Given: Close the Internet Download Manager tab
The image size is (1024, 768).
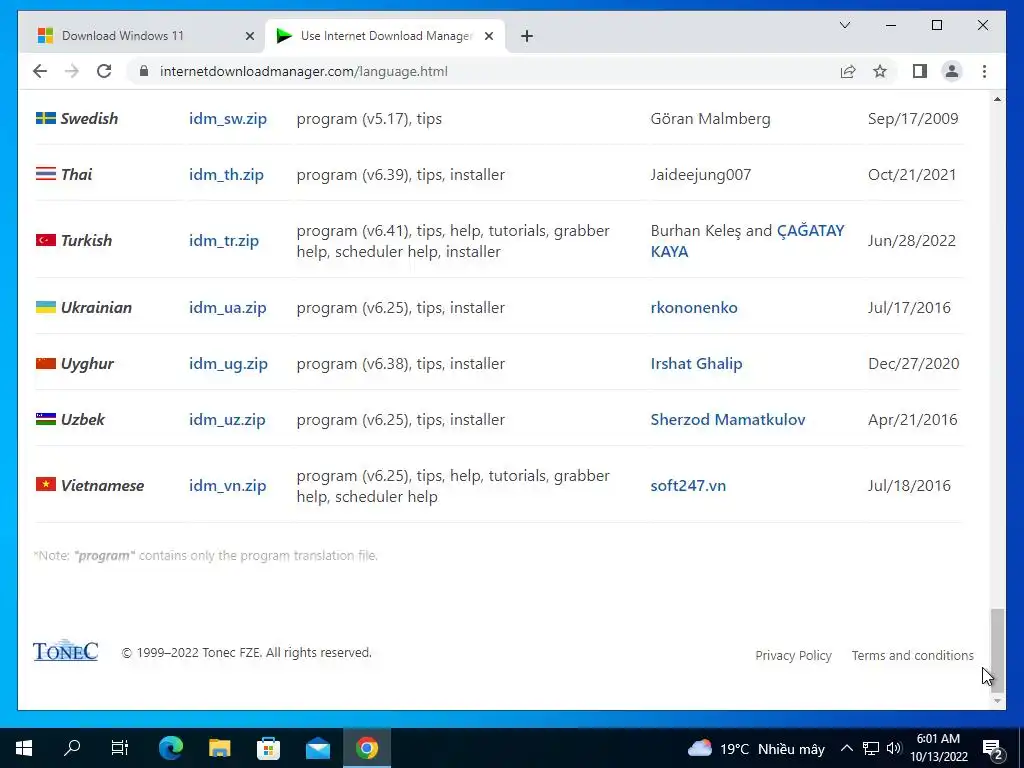Looking at the screenshot, I should click(488, 36).
